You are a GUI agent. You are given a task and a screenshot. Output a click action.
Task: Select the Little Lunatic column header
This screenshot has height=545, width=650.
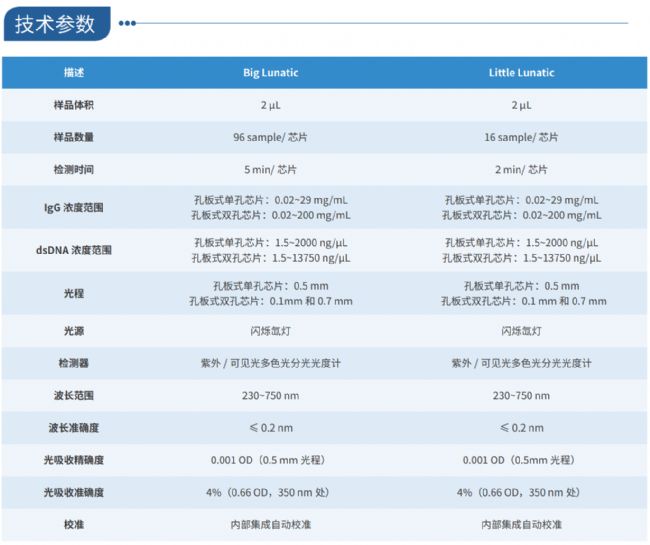tap(521, 73)
